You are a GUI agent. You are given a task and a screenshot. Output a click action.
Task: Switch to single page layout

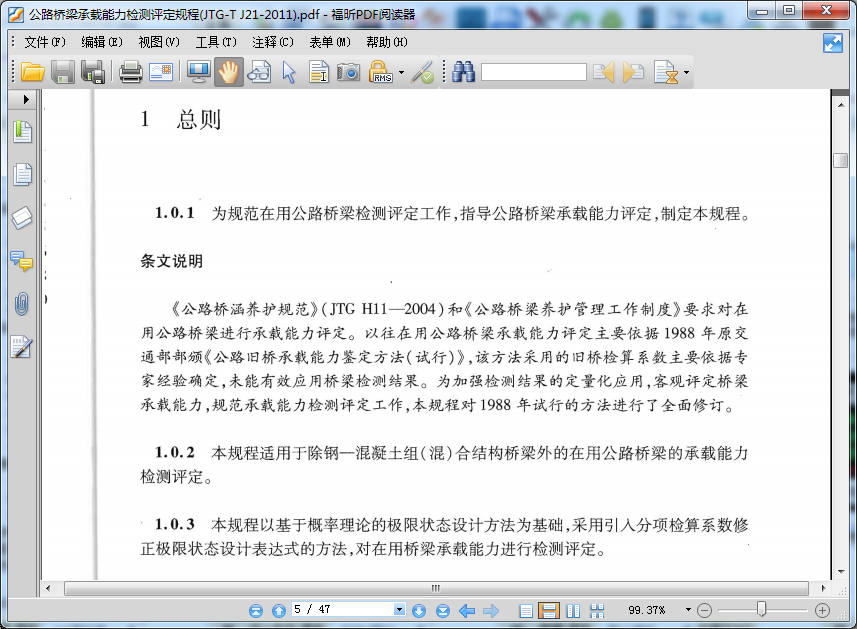tap(526, 610)
